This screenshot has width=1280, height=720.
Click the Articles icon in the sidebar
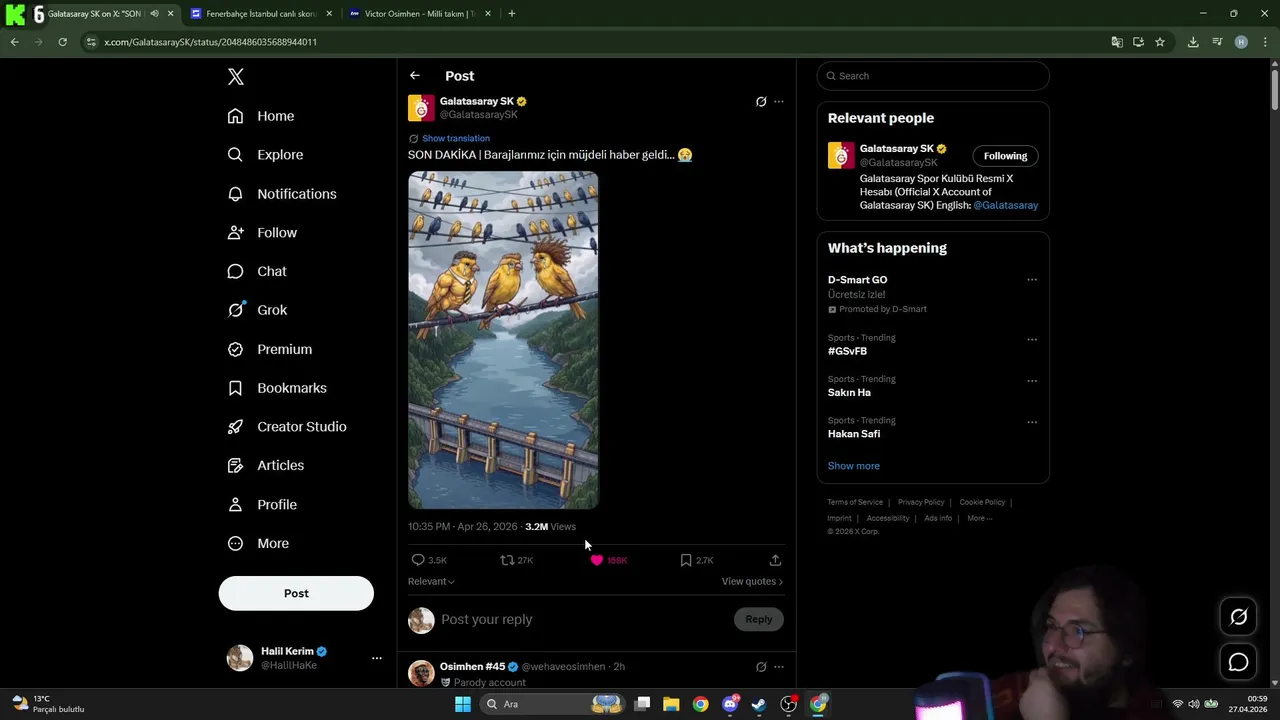[x=235, y=465]
